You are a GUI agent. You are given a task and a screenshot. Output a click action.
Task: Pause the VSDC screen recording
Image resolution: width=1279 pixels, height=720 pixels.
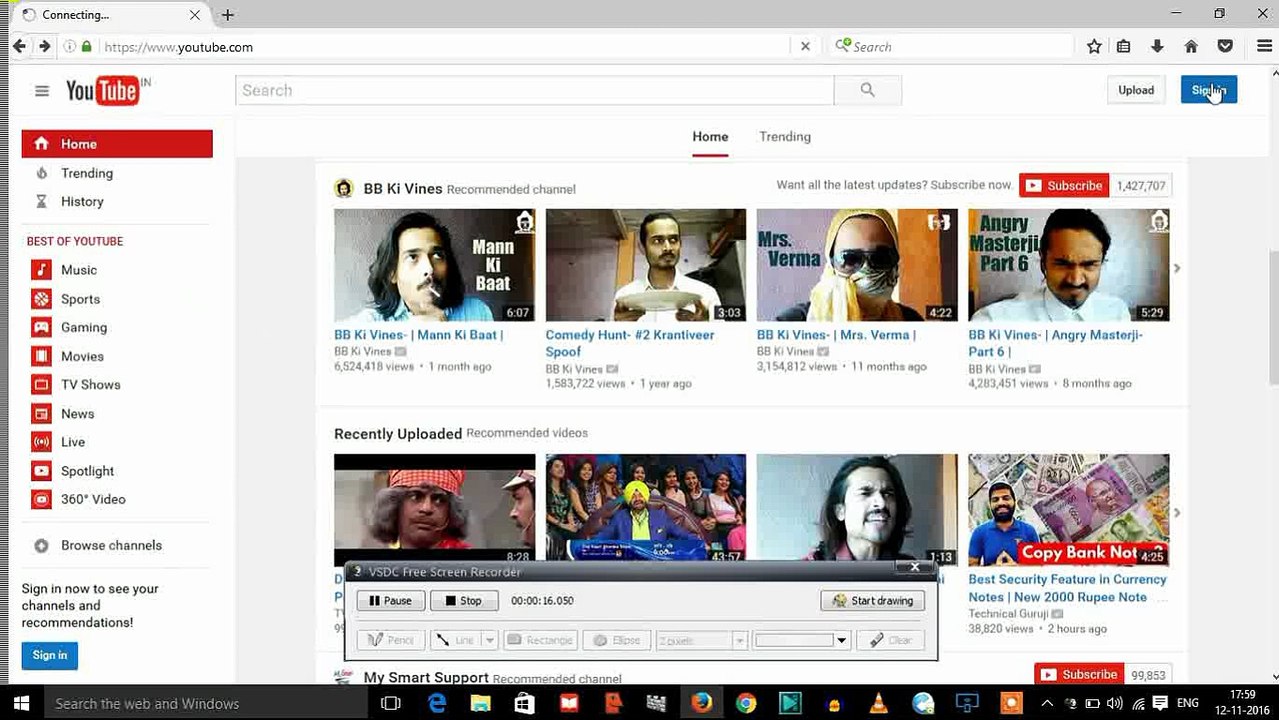click(390, 601)
